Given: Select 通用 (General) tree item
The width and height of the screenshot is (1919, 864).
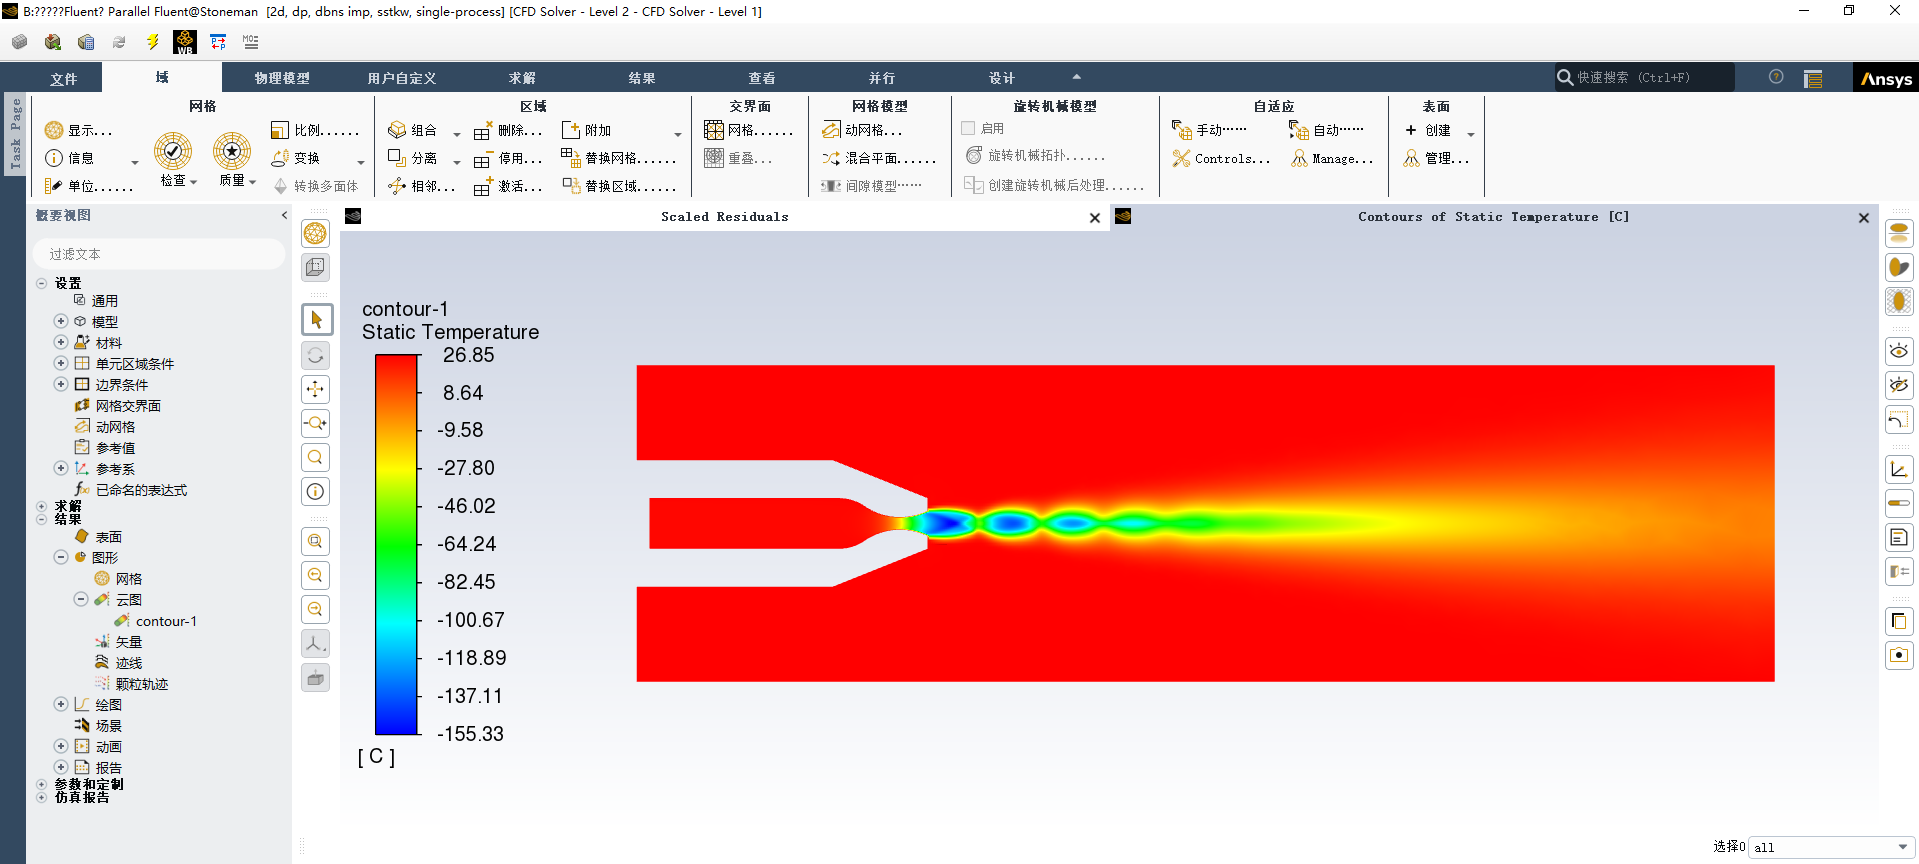Looking at the screenshot, I should point(105,300).
